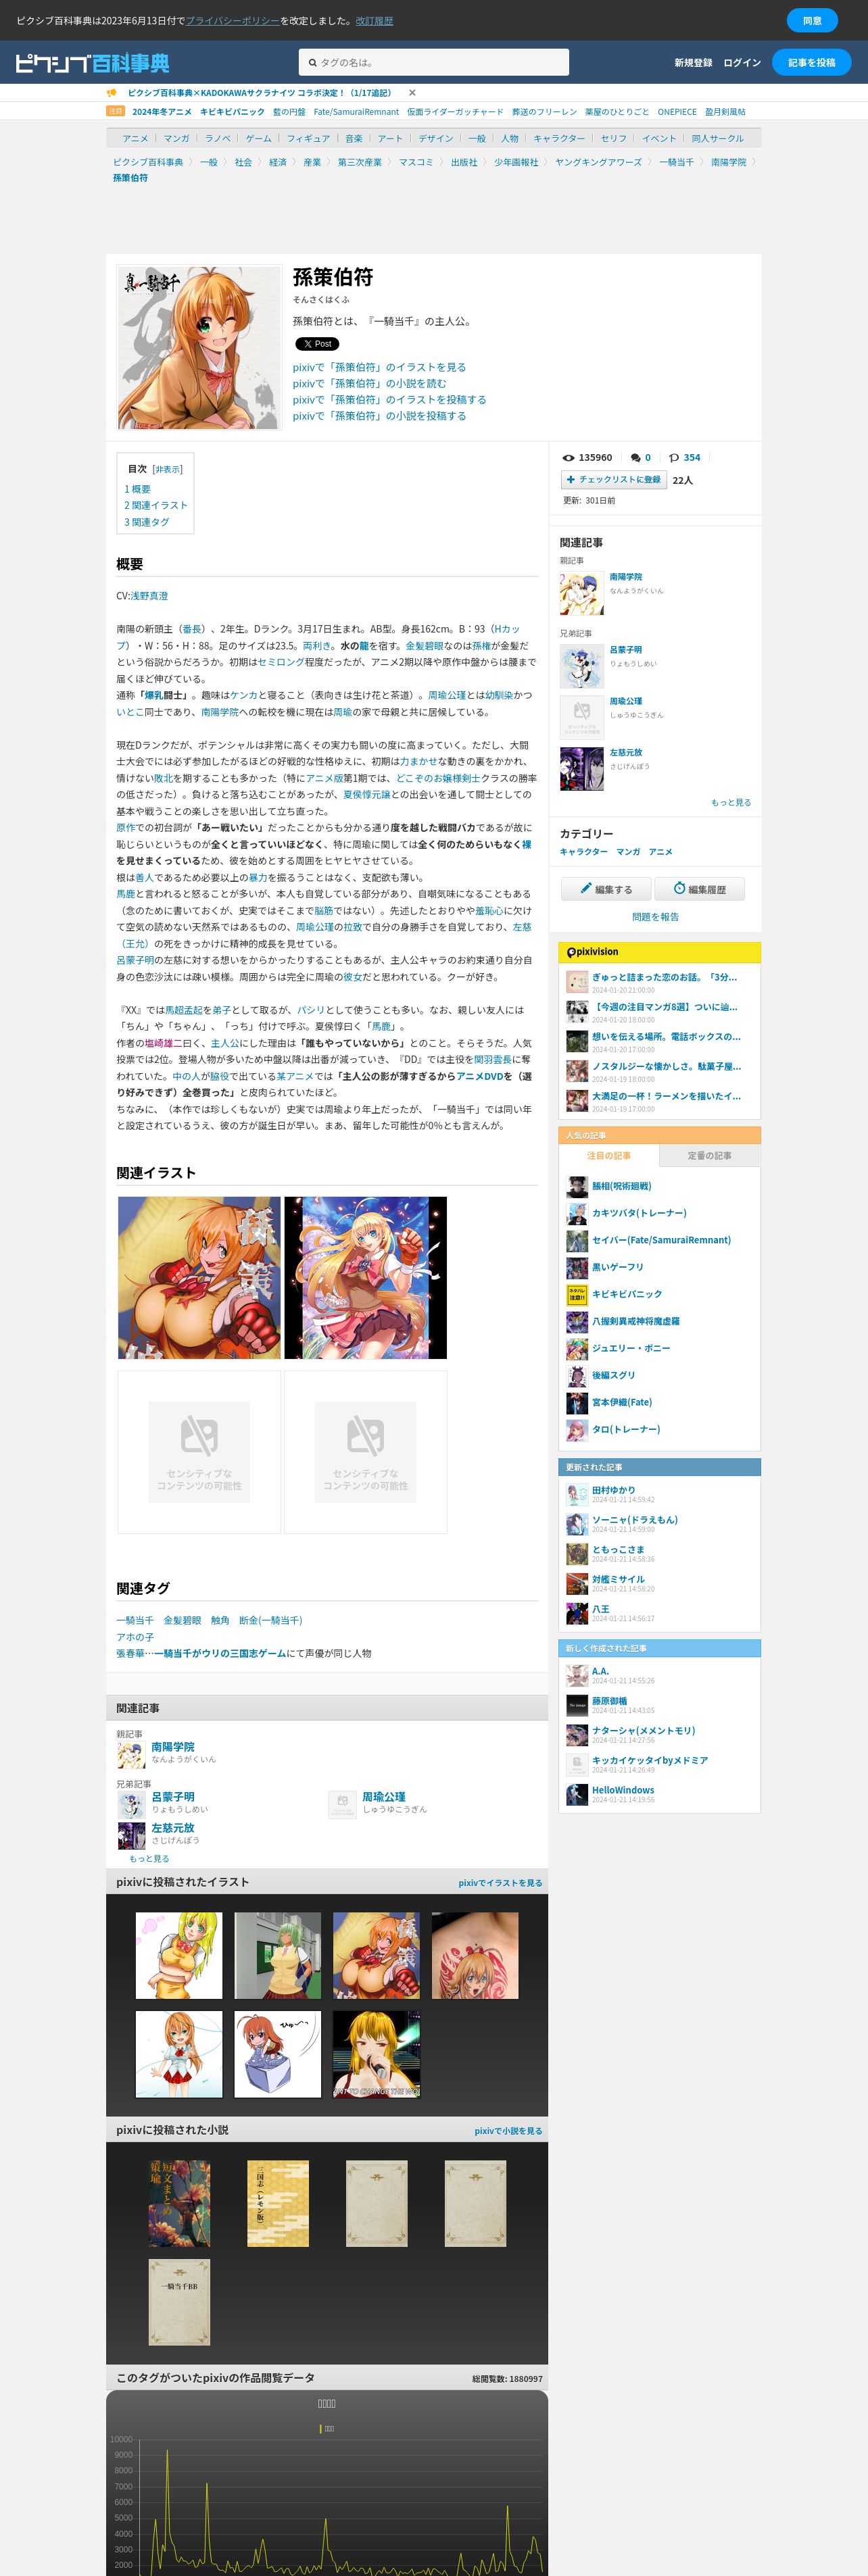Click the X Post share button

316,344
